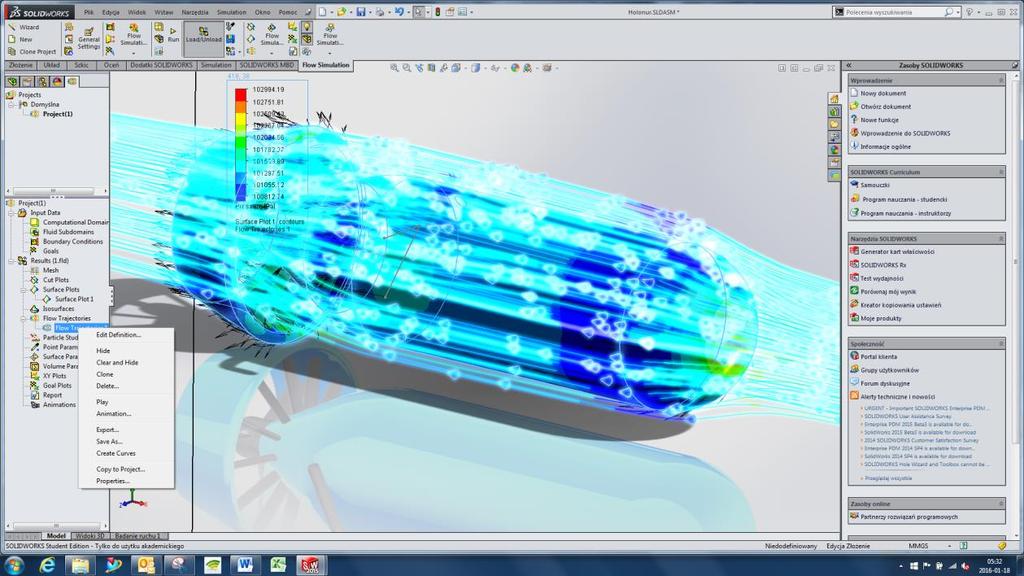Select Surface Plot 1 tree item
Viewport: 1024px width, 576px height.
click(x=74, y=299)
